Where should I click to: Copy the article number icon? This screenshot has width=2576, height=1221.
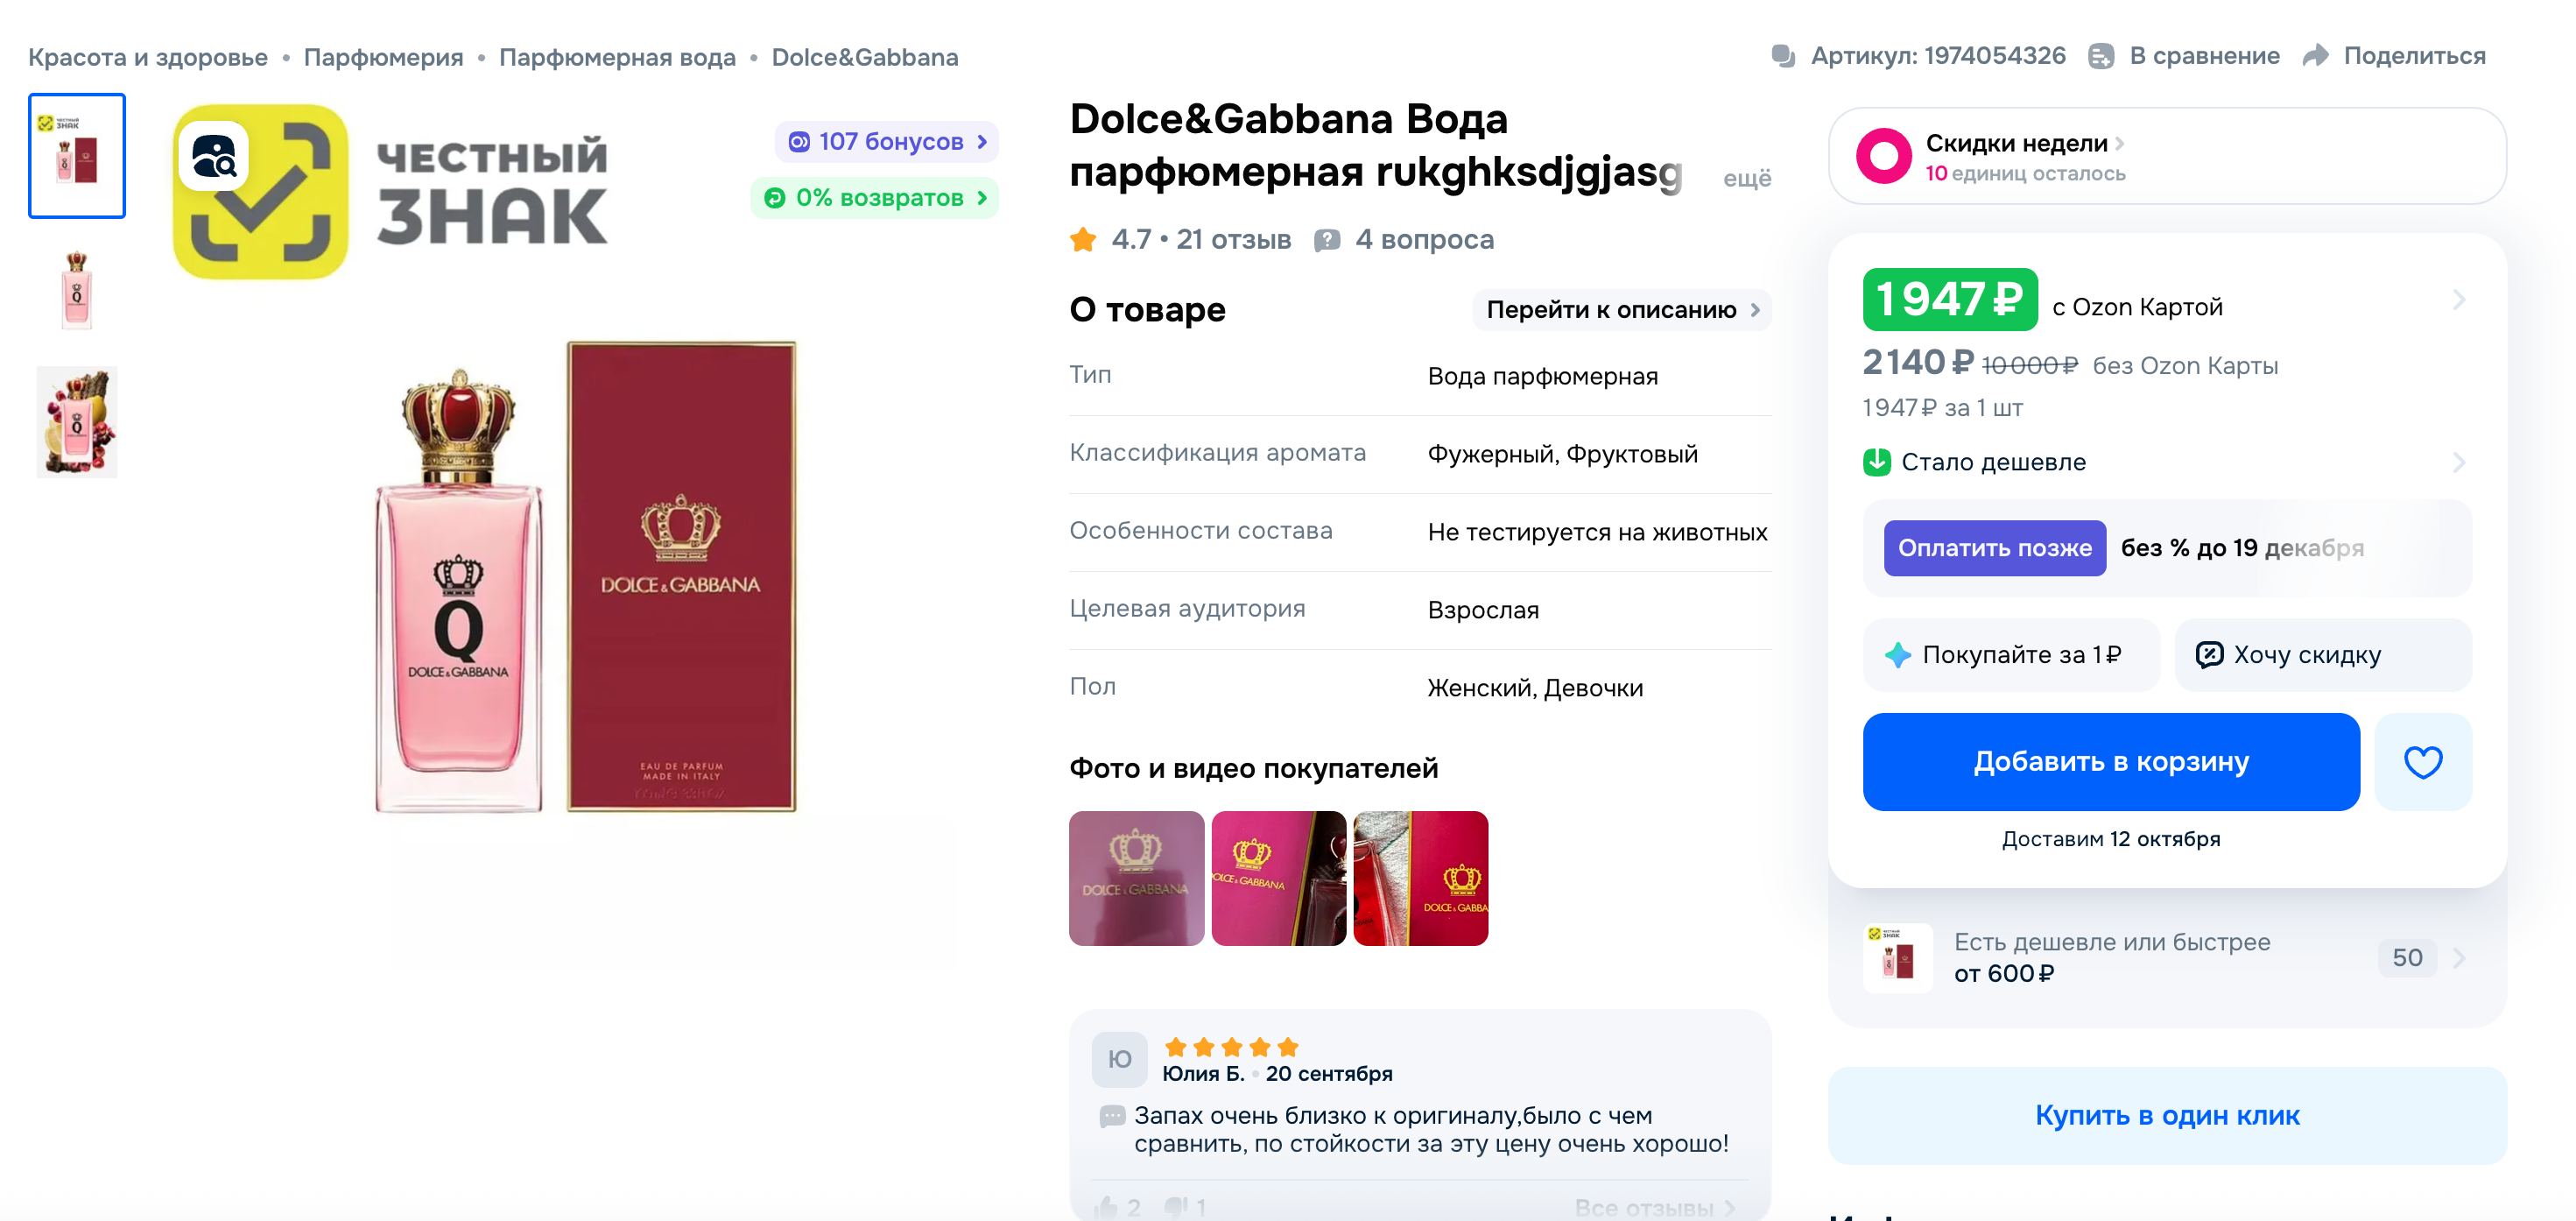point(1783,56)
